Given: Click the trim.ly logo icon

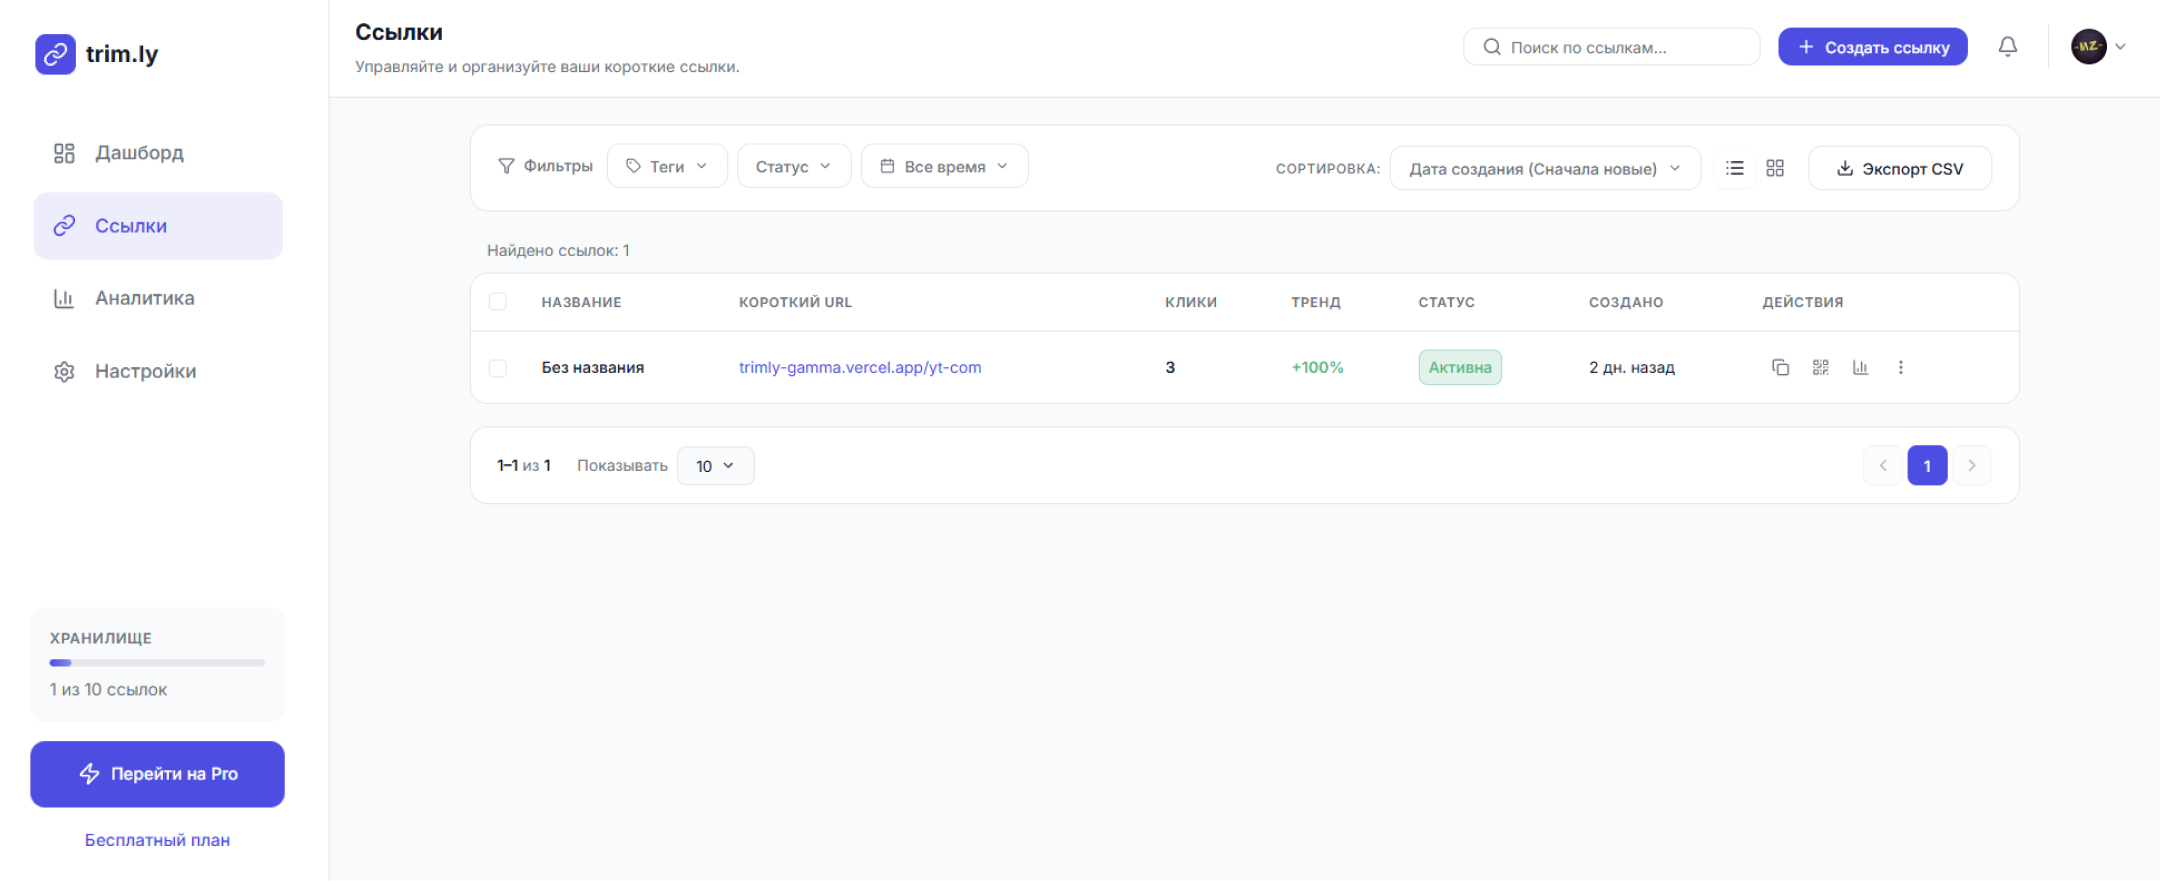Looking at the screenshot, I should (x=55, y=54).
